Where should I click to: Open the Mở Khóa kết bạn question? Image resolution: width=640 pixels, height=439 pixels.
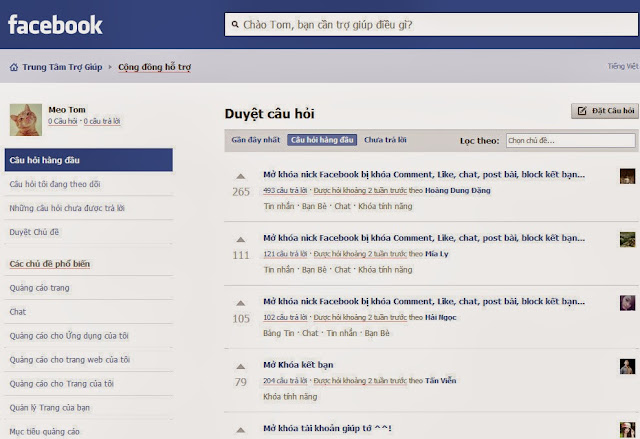point(298,365)
